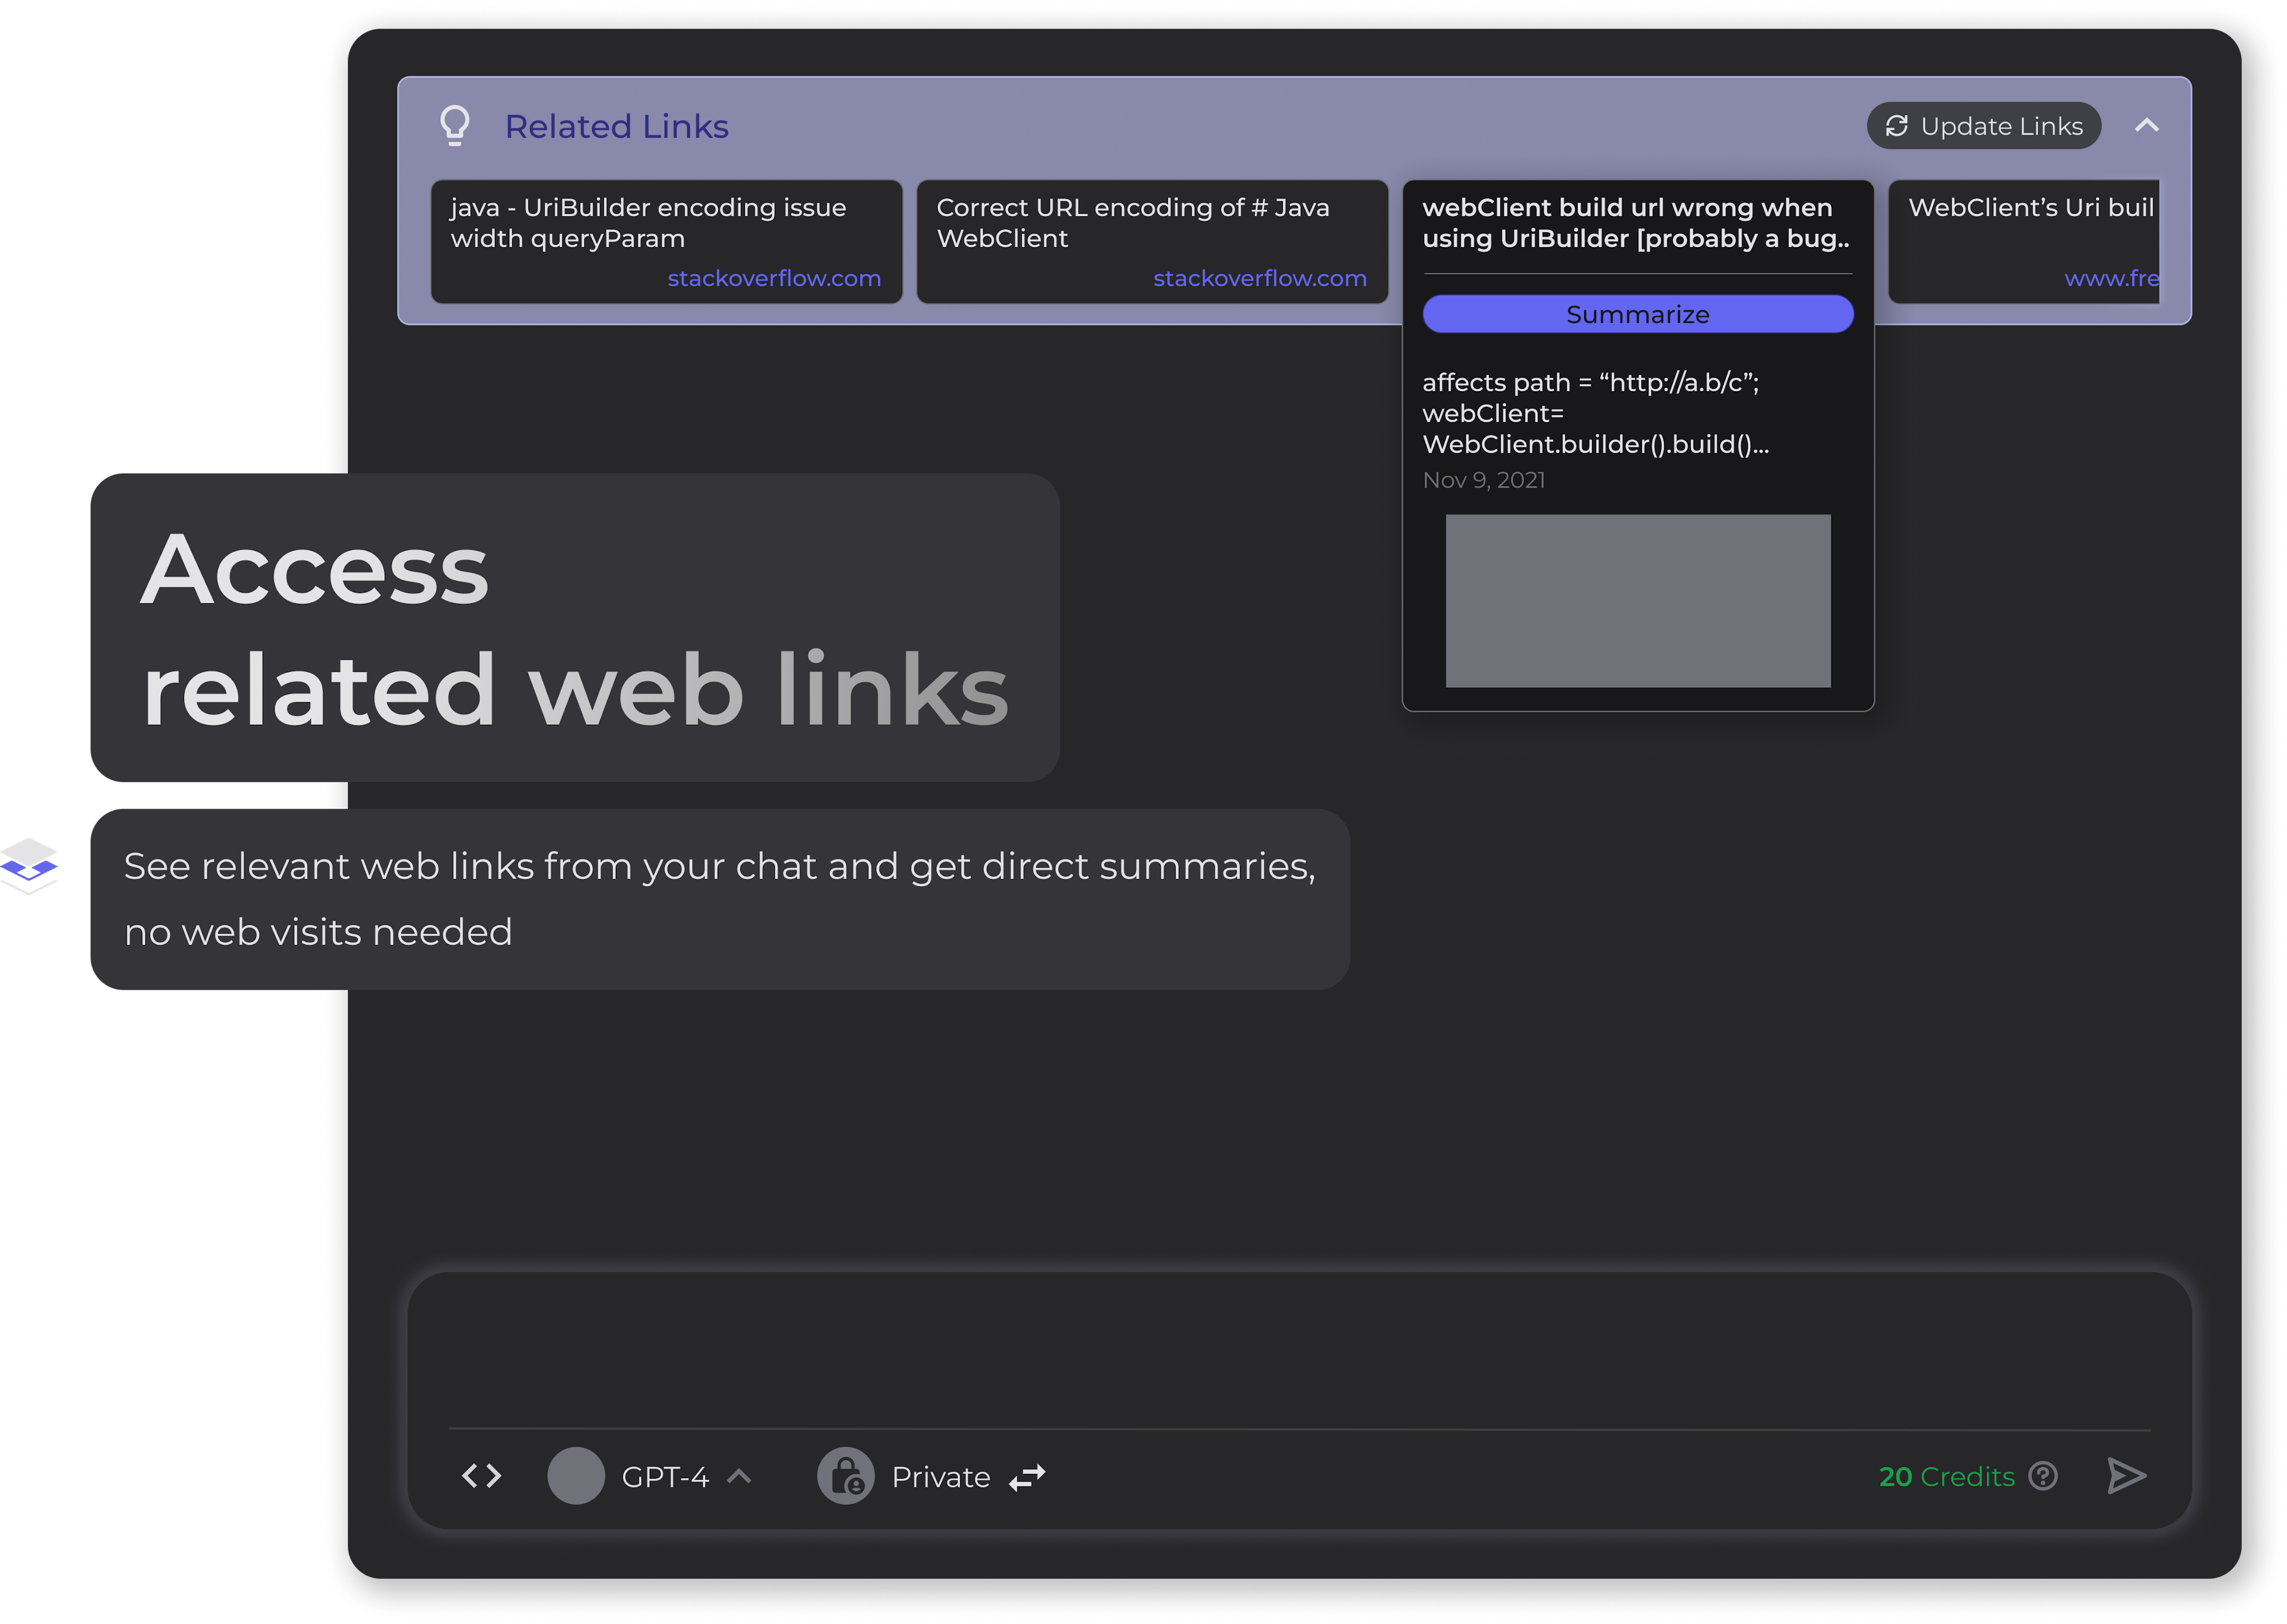This screenshot has height=1624, width=2287.
Task: Collapse the Related Links panel with the chevron
Action: pos(2146,126)
